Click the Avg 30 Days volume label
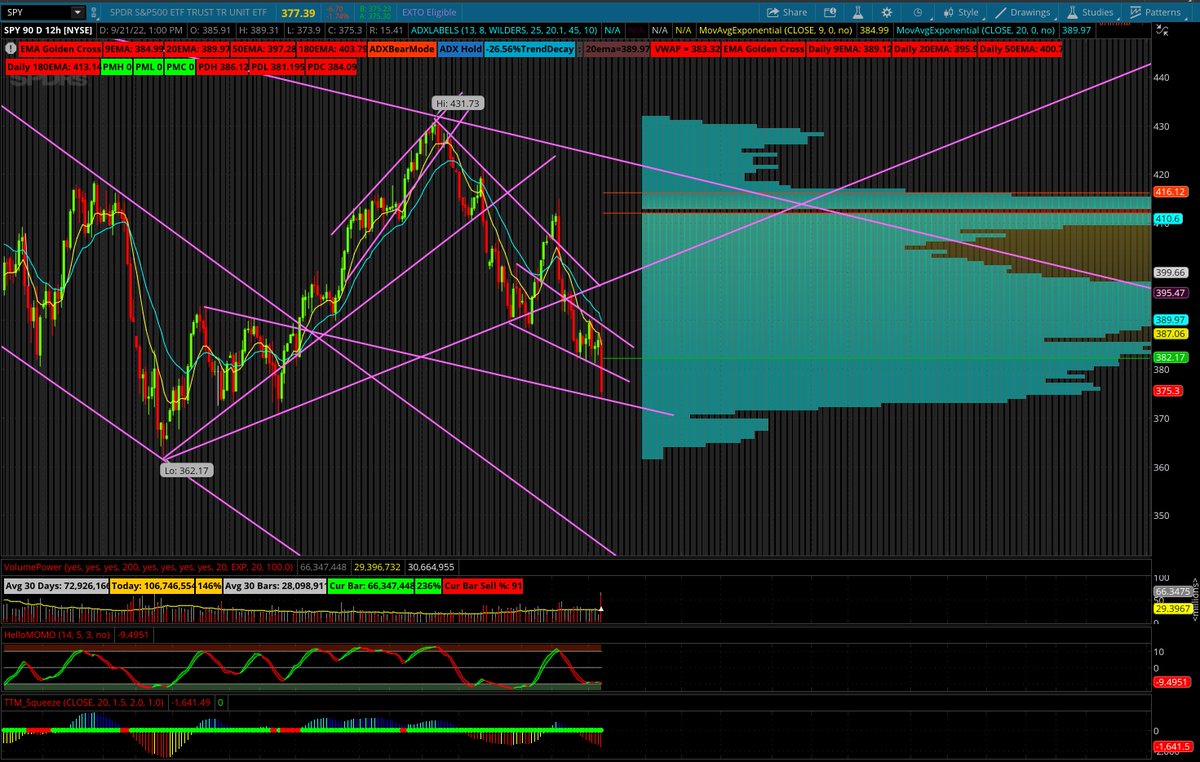 tap(56, 585)
